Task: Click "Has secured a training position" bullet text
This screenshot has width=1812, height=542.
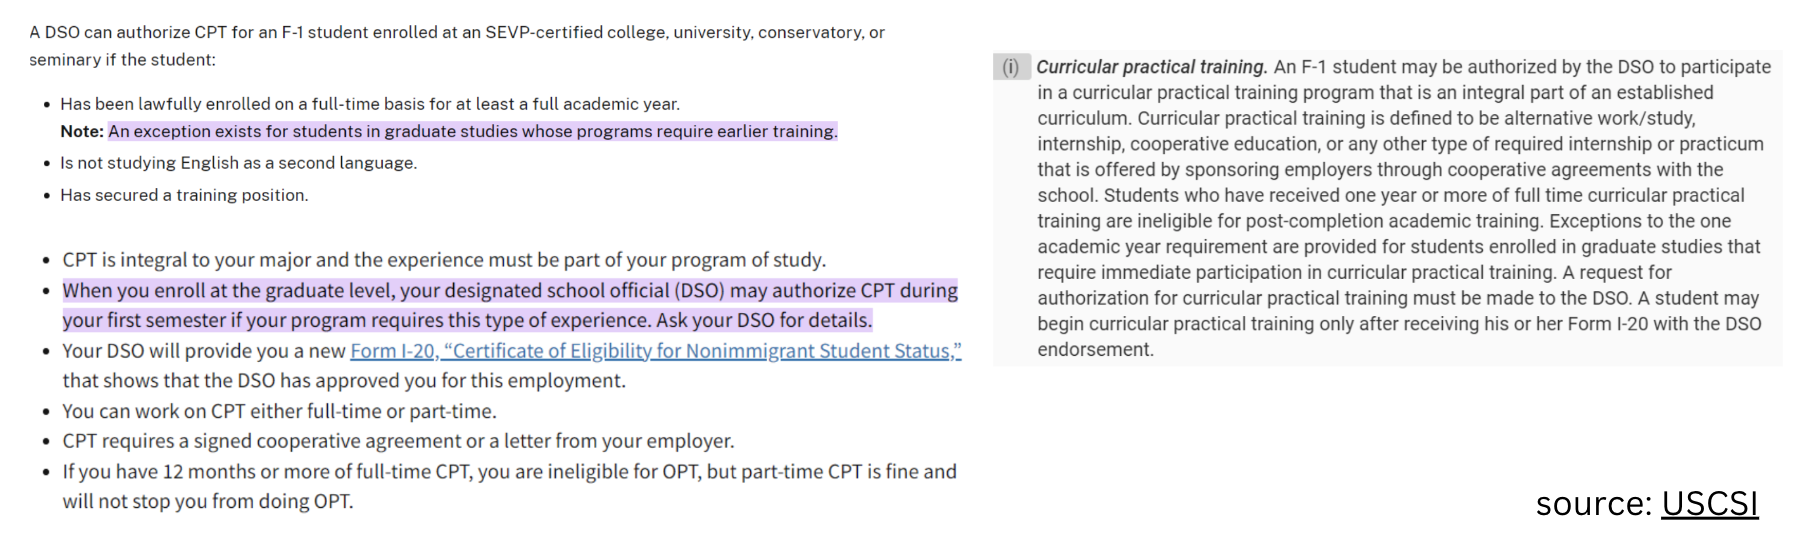Action: click(x=184, y=195)
